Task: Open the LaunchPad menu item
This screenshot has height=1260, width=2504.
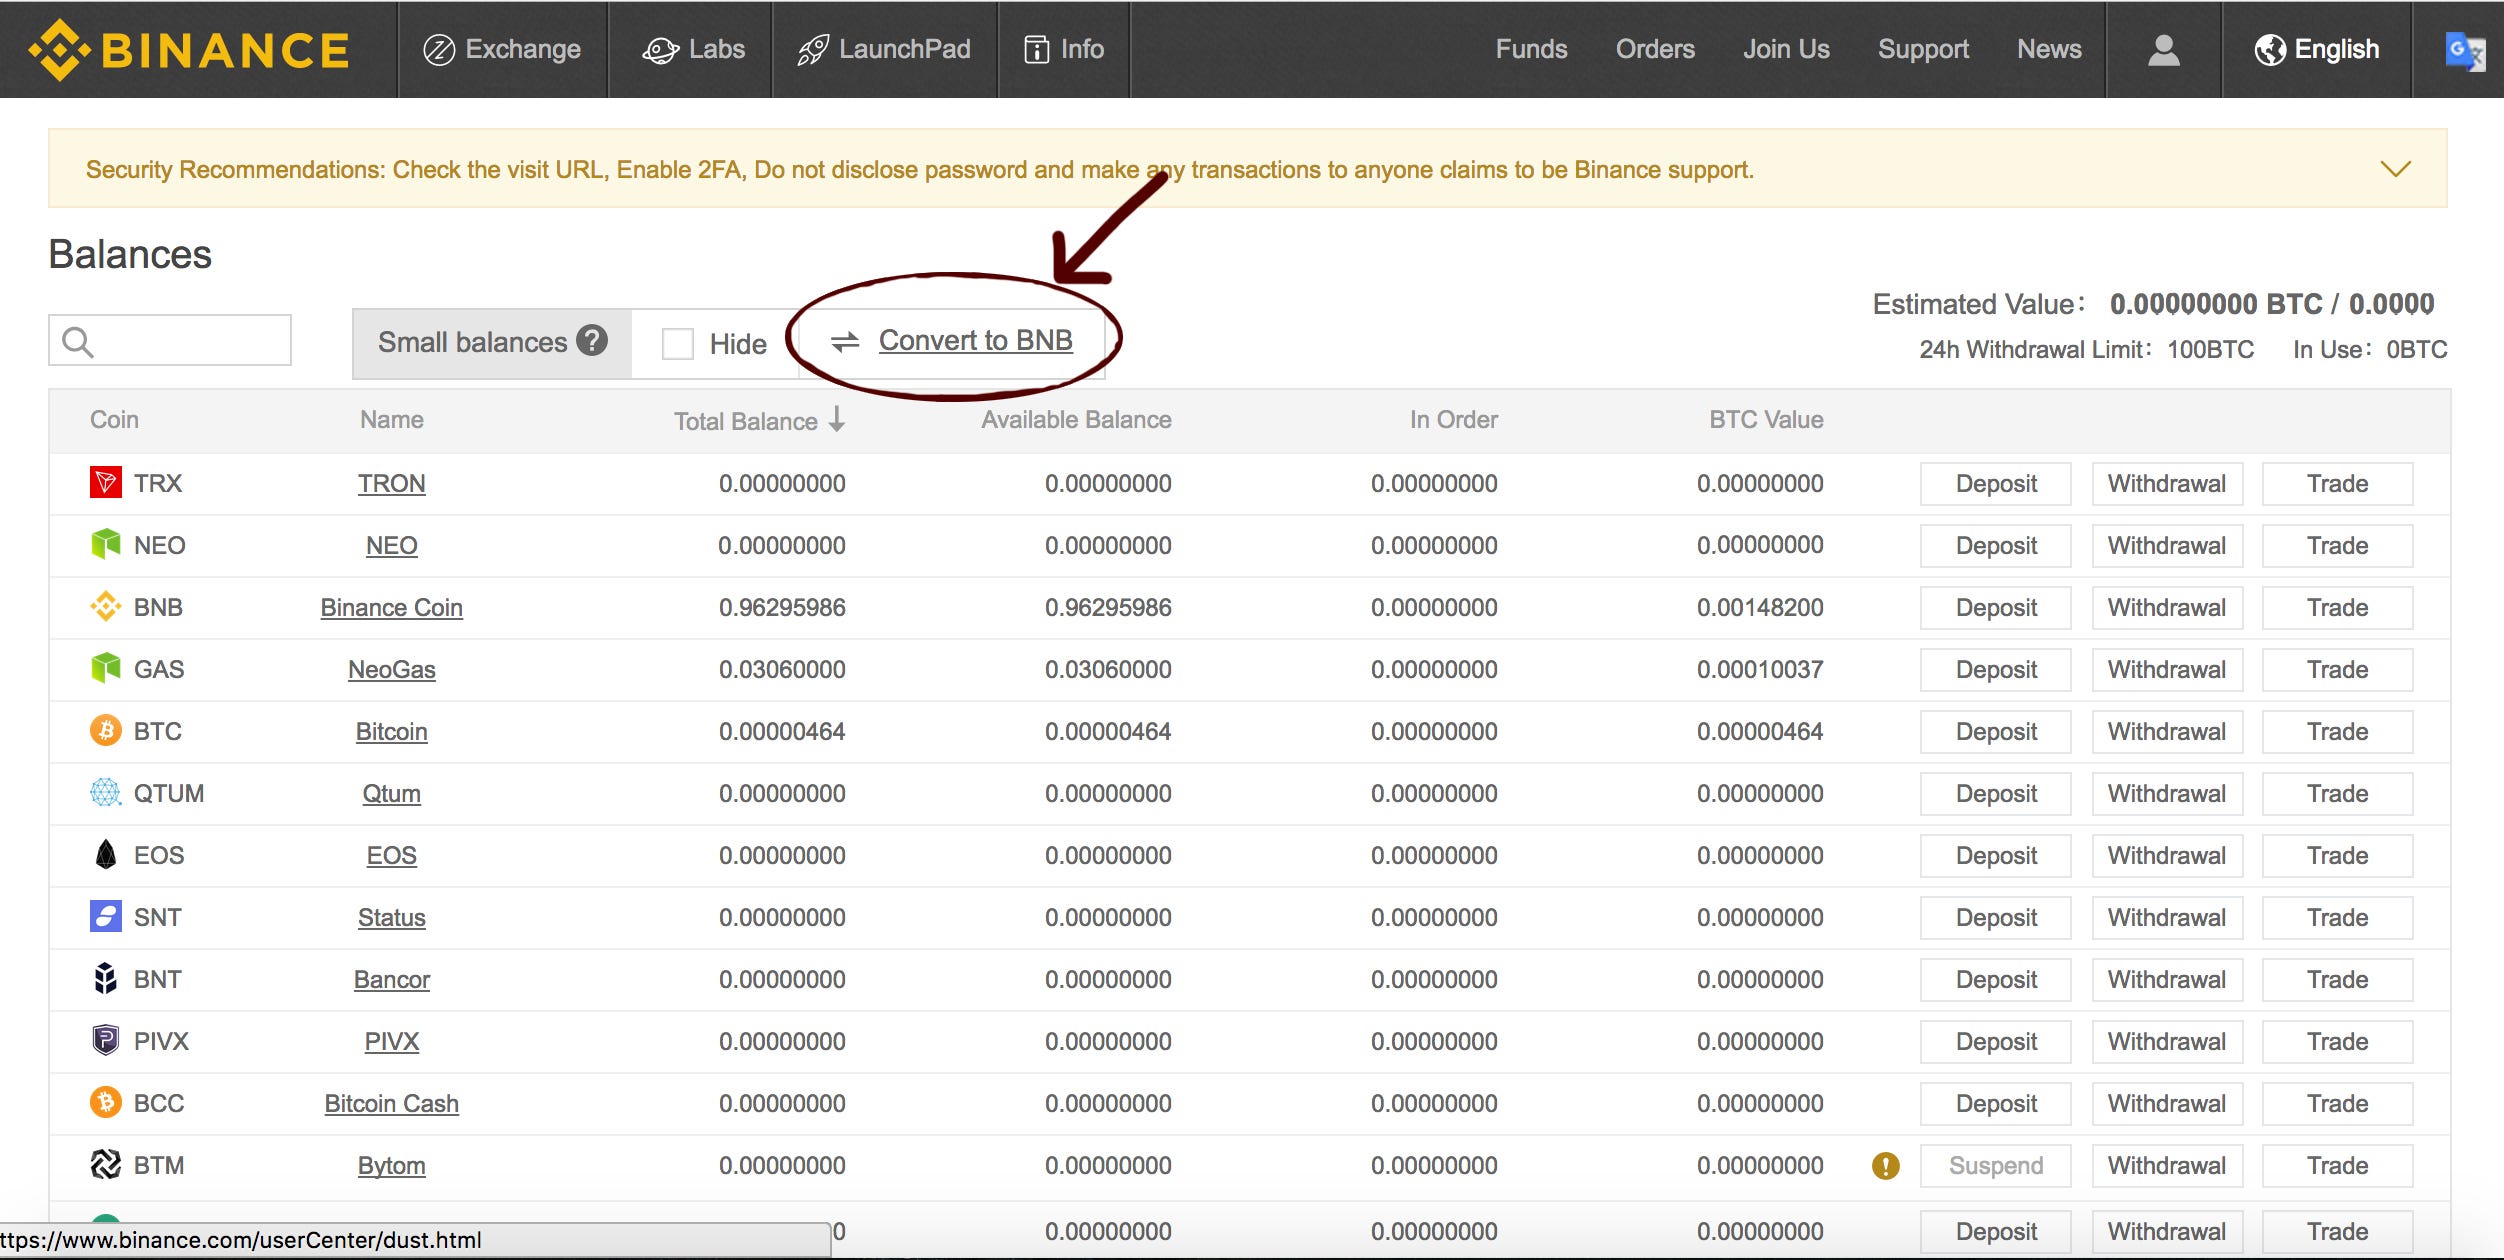Action: click(884, 49)
